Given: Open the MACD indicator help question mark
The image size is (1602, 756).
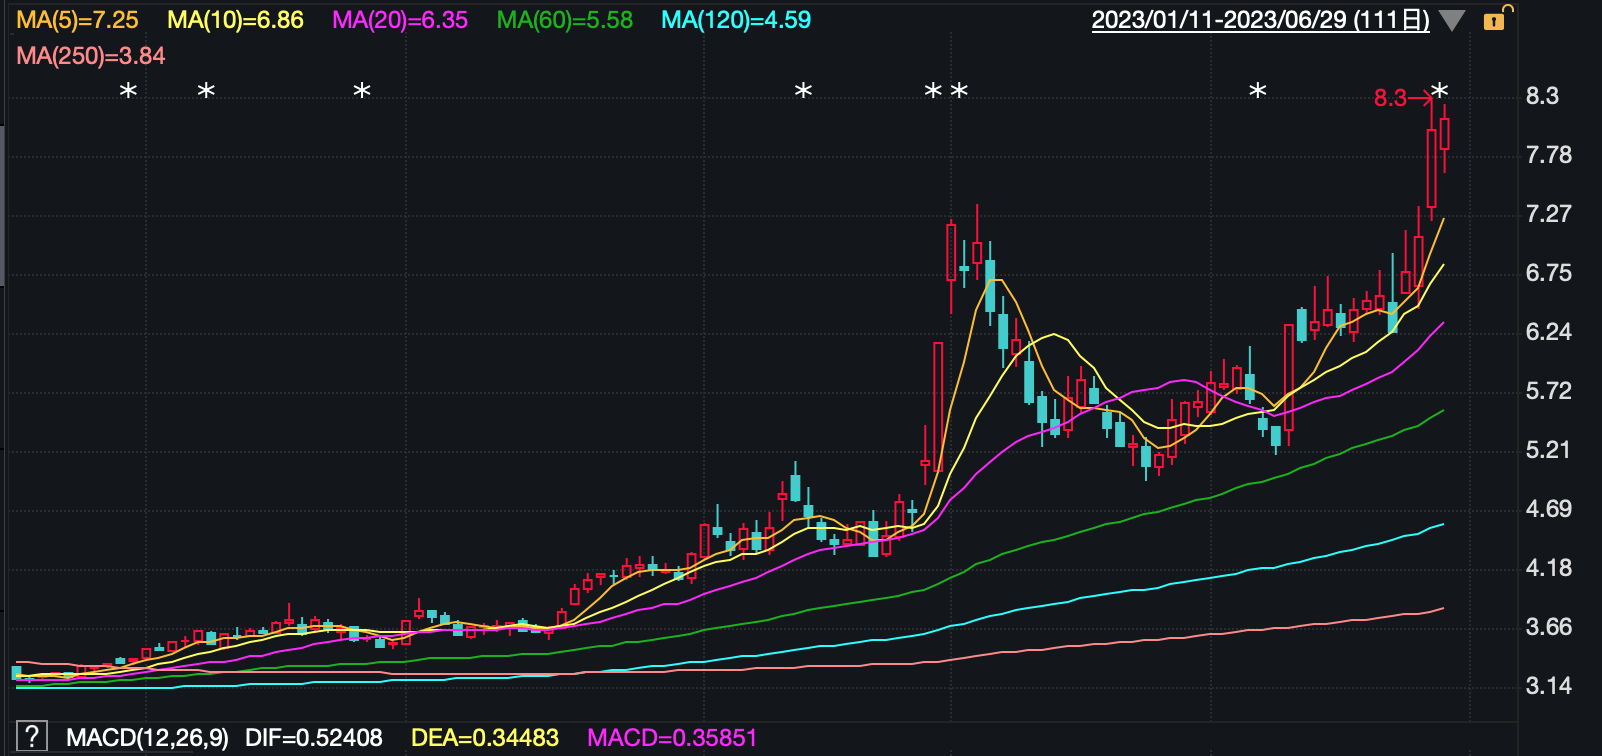Looking at the screenshot, I should tap(31, 737).
